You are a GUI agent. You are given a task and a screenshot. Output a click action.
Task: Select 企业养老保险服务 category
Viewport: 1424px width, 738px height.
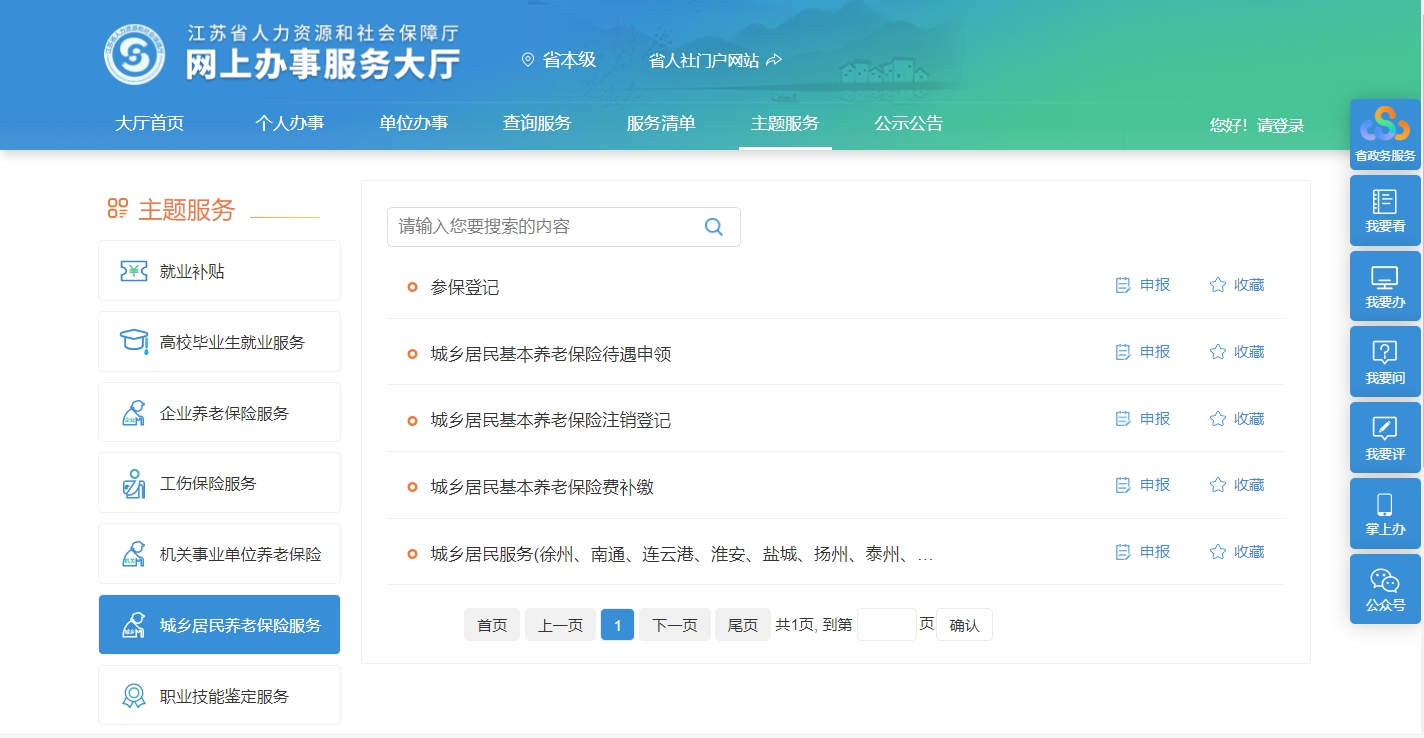(219, 412)
